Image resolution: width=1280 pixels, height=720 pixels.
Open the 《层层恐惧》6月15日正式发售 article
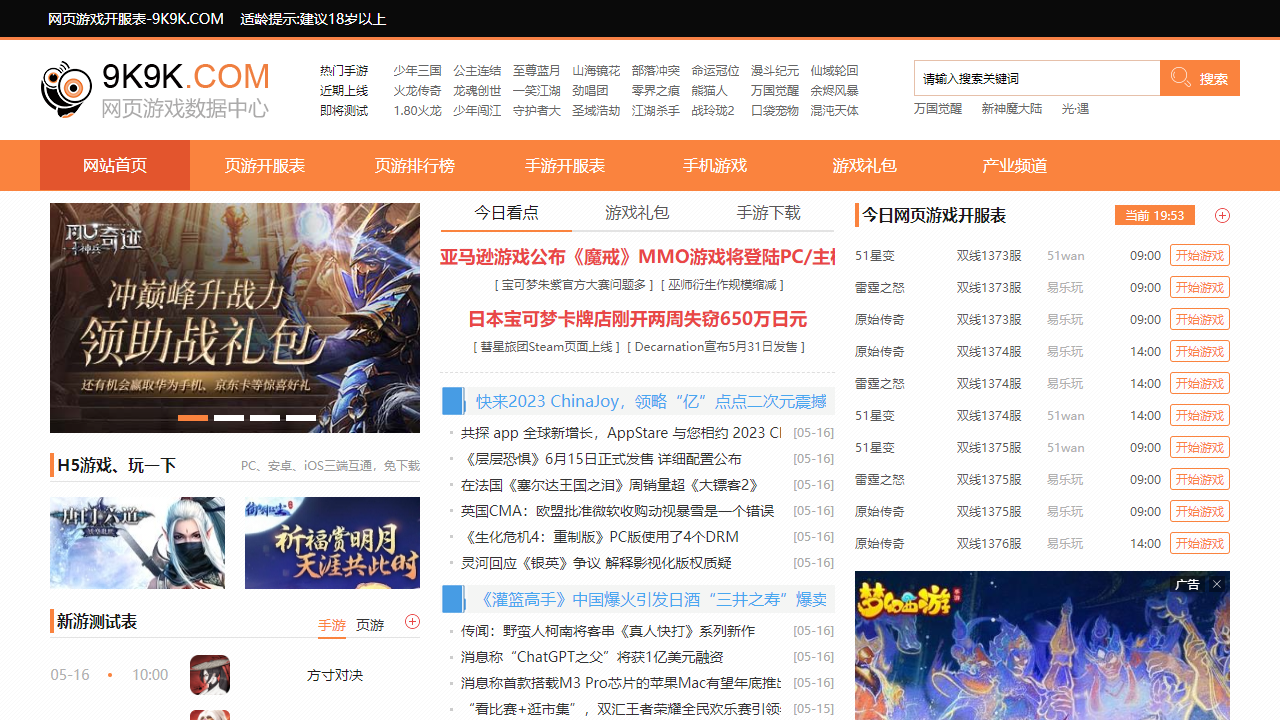[602, 459]
